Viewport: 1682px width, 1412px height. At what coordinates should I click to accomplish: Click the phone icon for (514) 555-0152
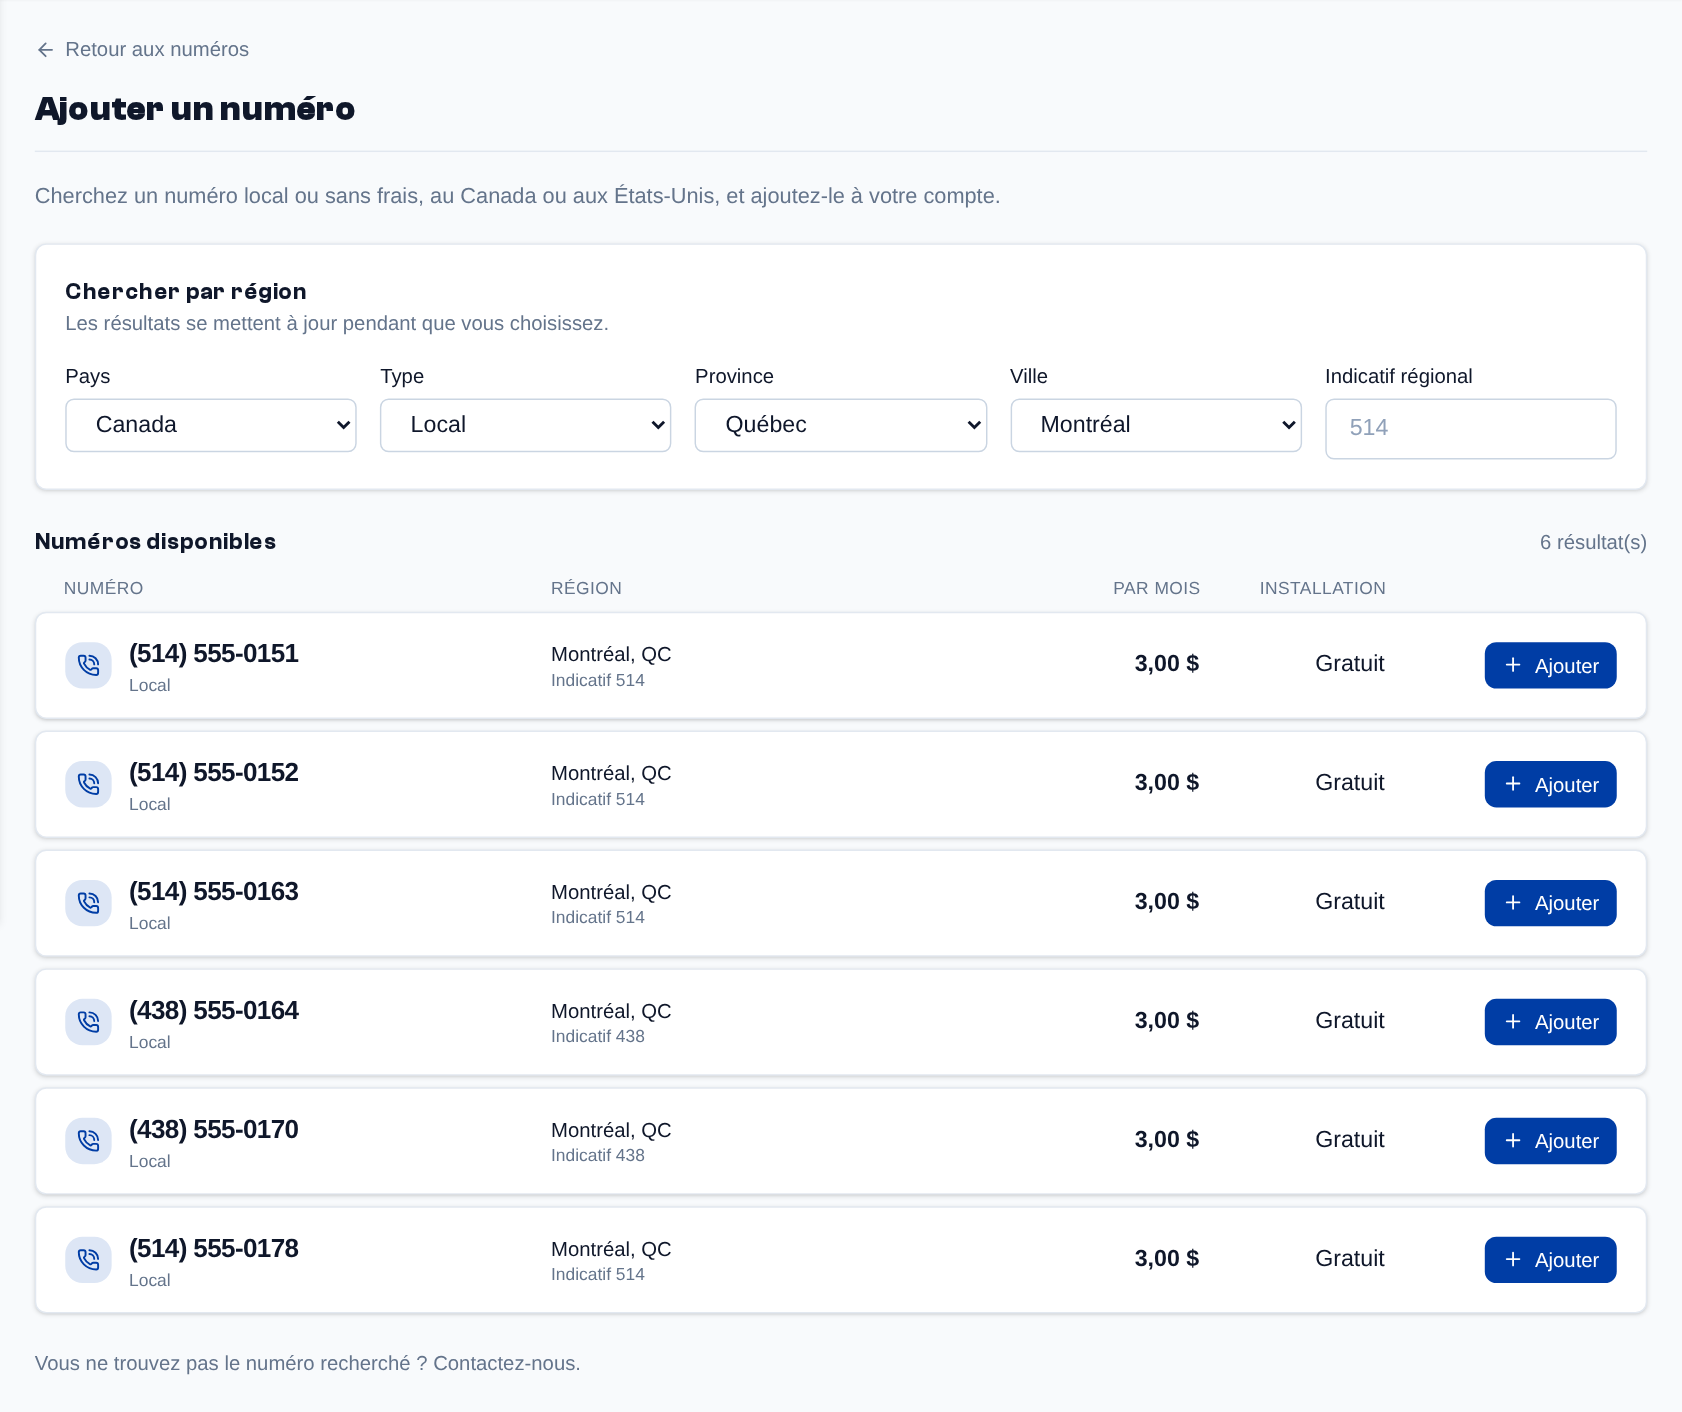(x=88, y=784)
